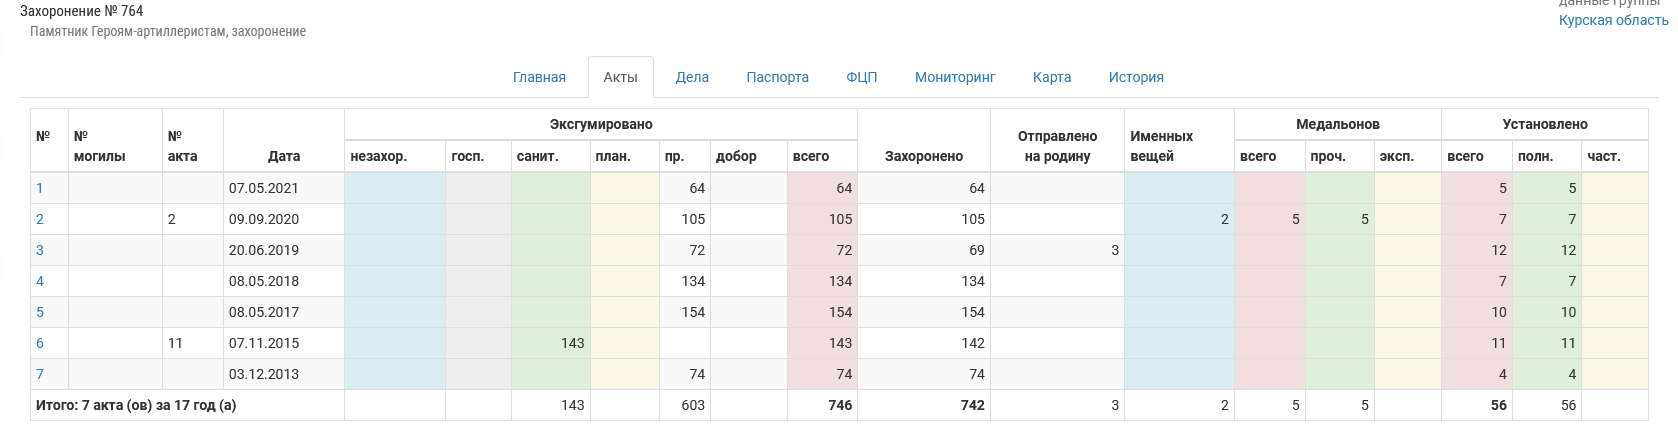
Task: Show the Карта tab
Action: pos(1052,77)
